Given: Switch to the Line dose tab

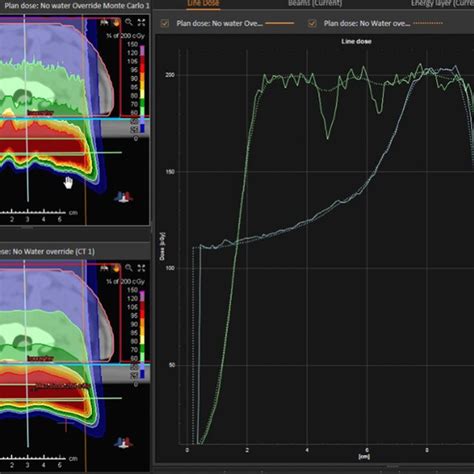Looking at the screenshot, I should pyautogui.click(x=203, y=3).
